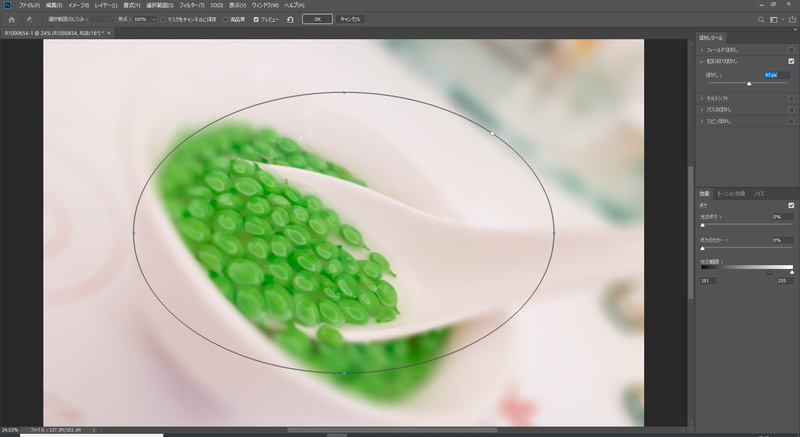Collapse the 虹彩絞りぼかし section
The image size is (800, 437).
702,61
